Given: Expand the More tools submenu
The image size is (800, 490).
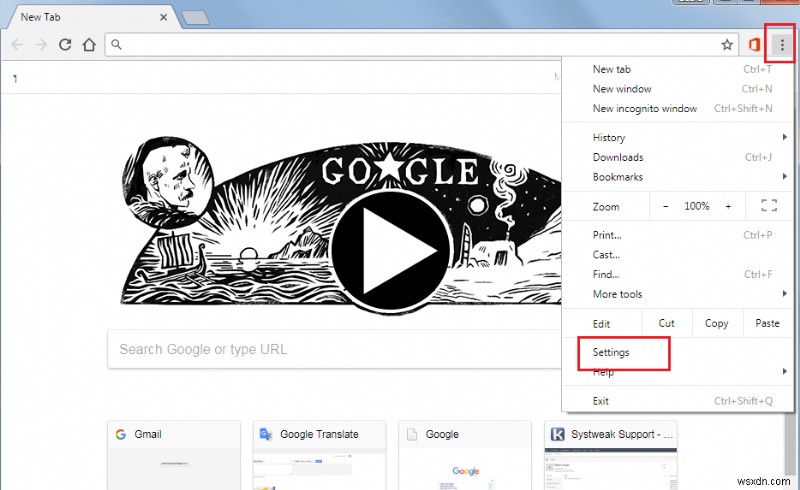Looking at the screenshot, I should [x=678, y=294].
